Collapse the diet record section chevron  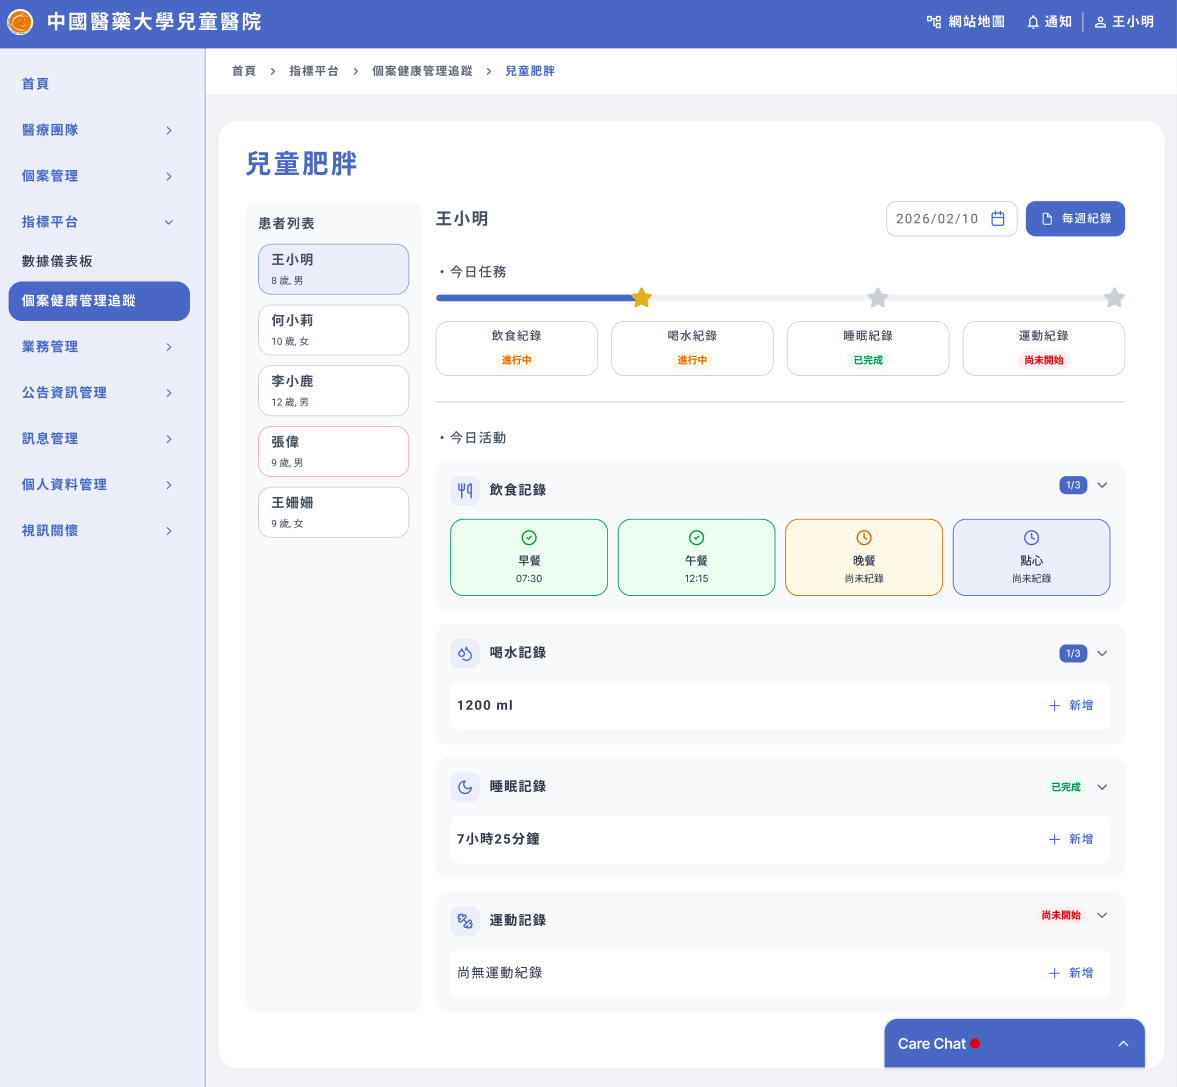1102,485
